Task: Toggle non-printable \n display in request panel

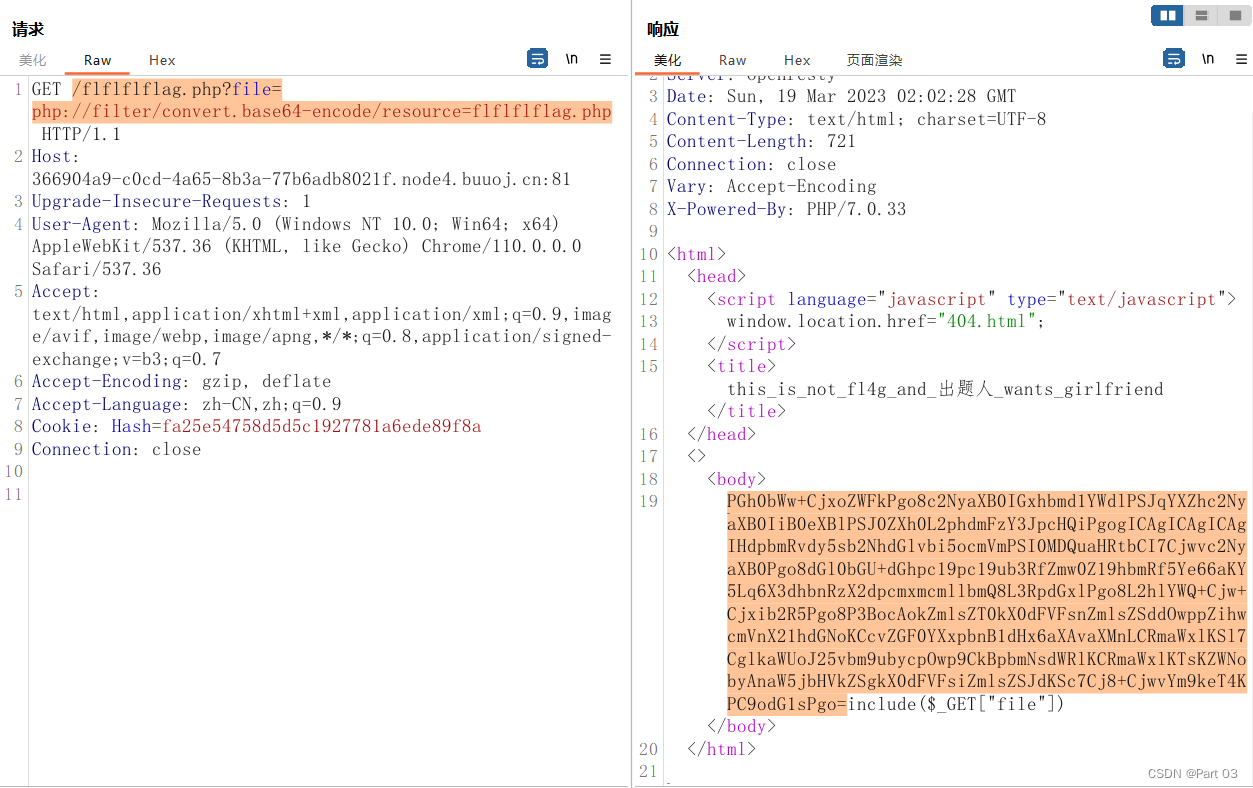Action: tap(572, 59)
